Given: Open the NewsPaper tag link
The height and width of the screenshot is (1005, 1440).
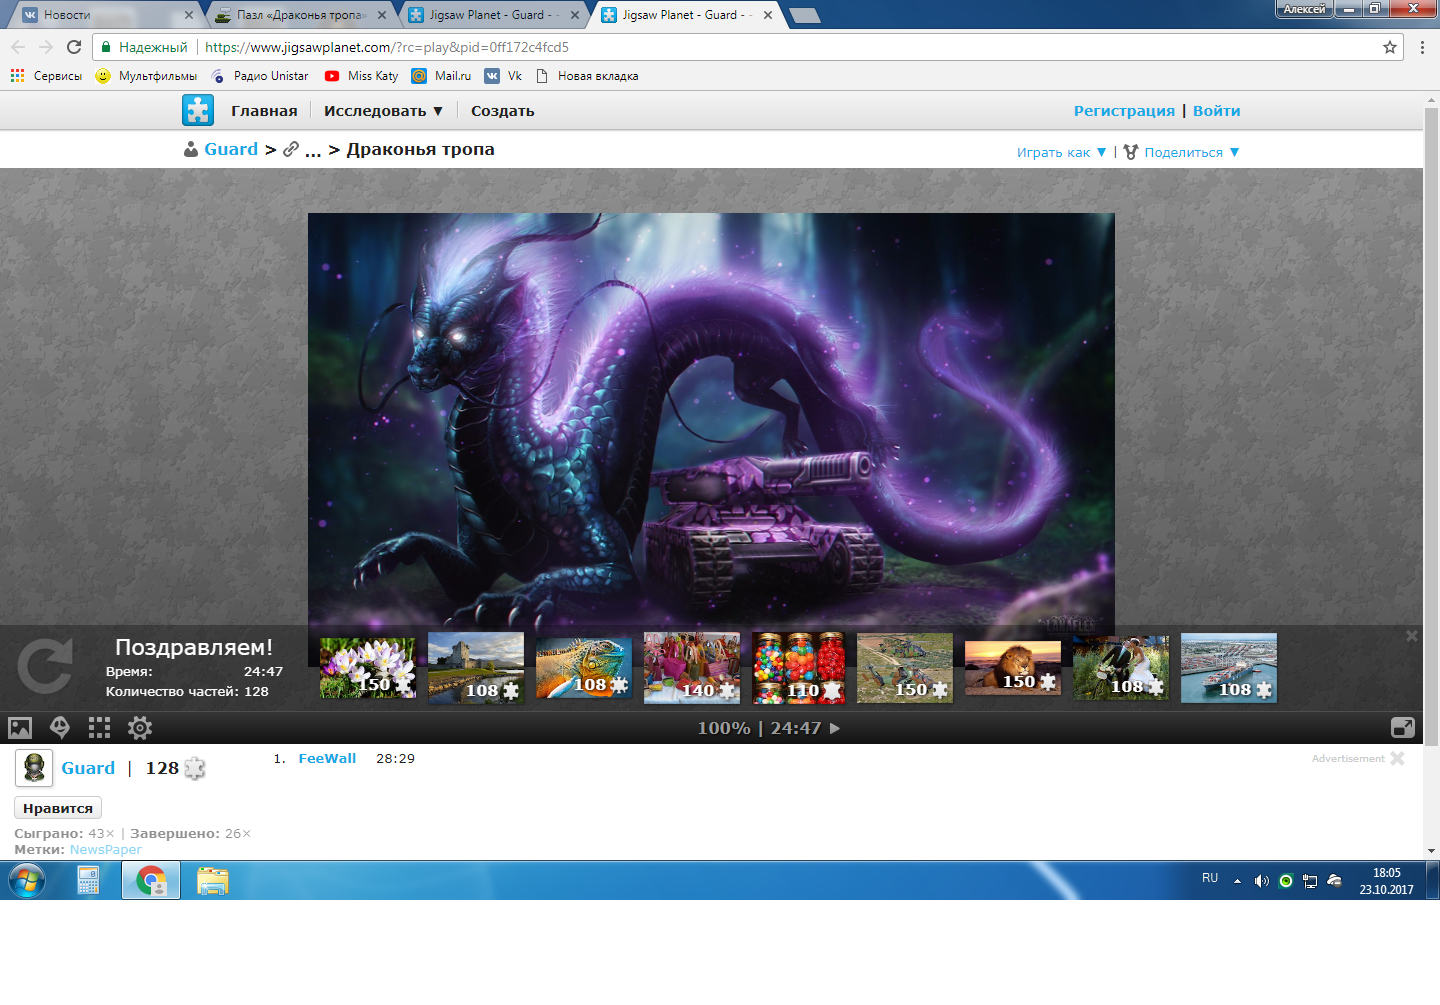Looking at the screenshot, I should point(106,850).
